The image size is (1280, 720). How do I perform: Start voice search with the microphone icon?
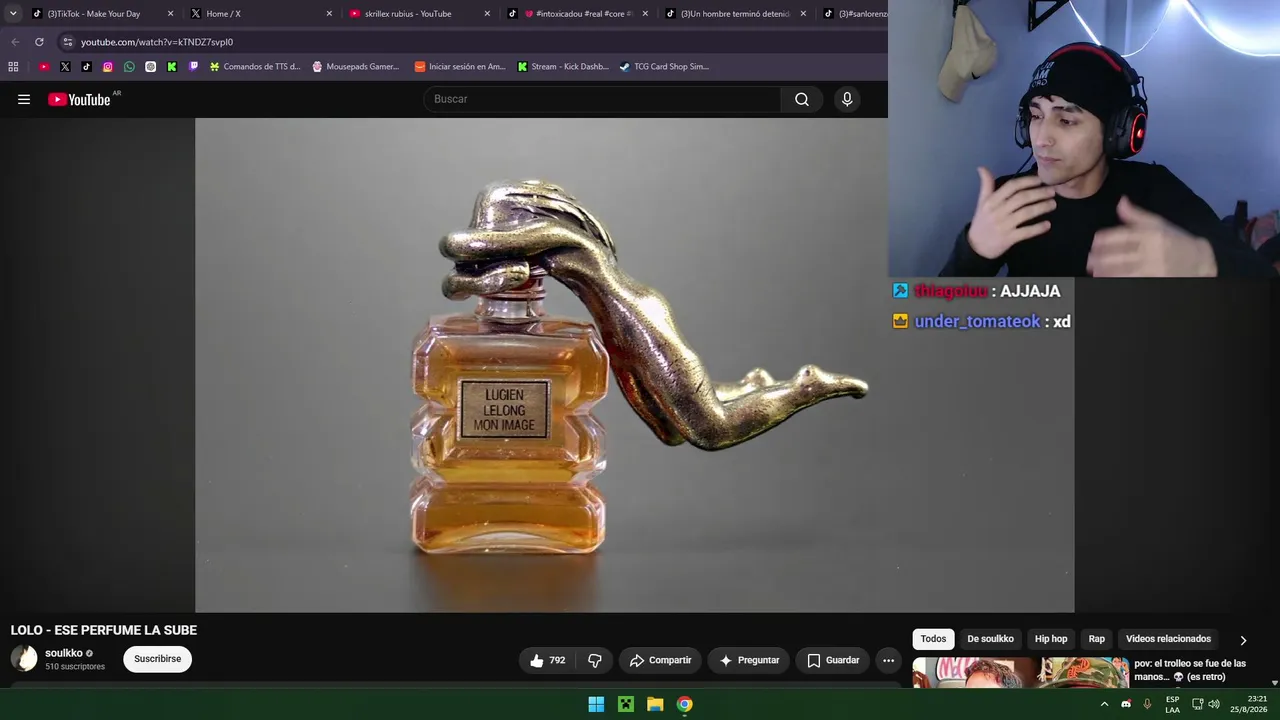click(847, 99)
